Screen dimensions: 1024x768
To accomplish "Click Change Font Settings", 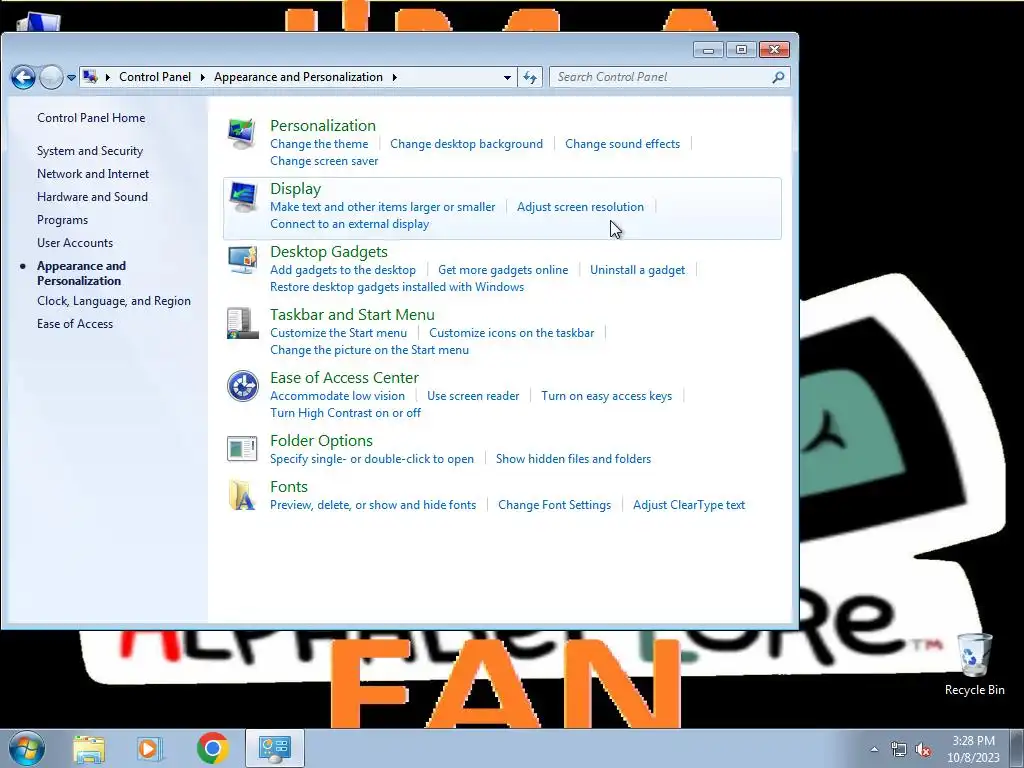I will tap(554, 505).
